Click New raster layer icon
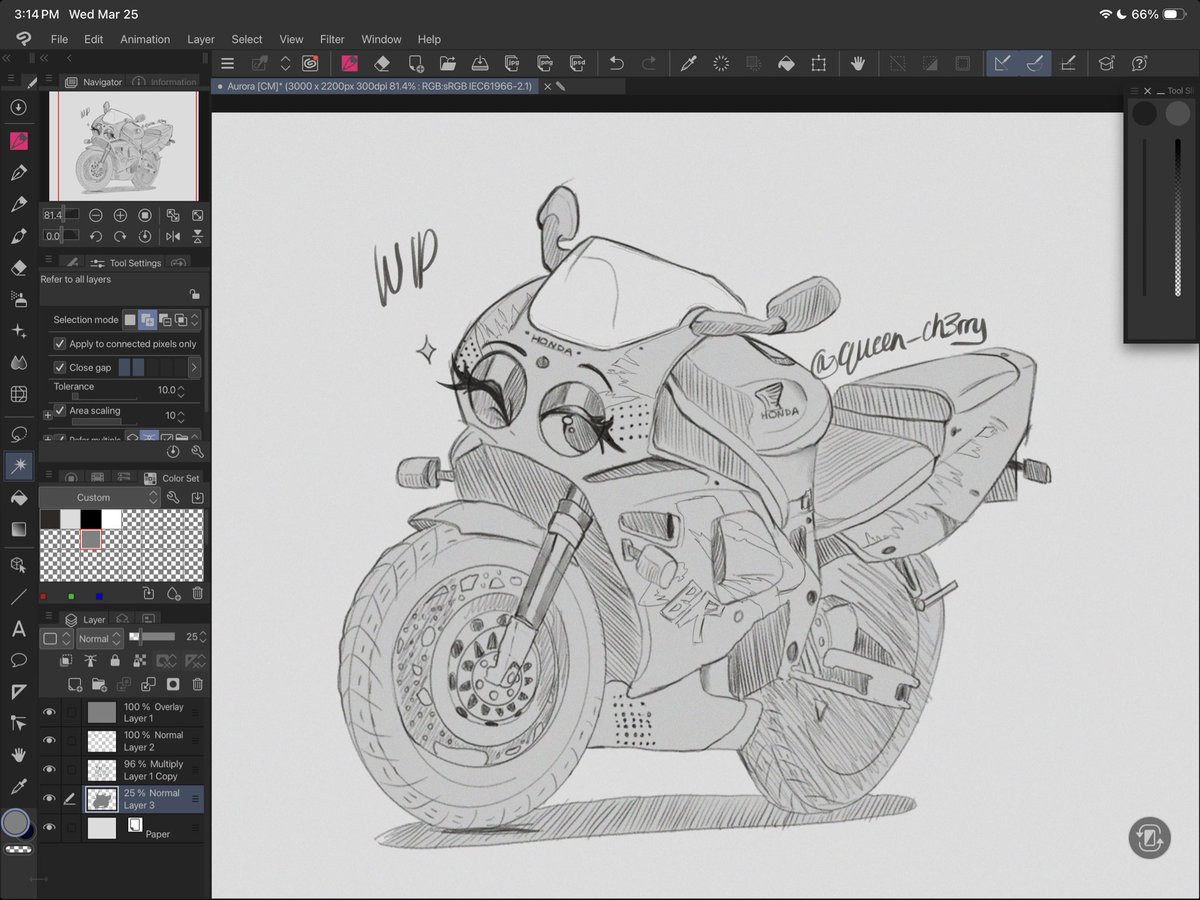Screen dimensions: 1200x900 (x=75, y=685)
